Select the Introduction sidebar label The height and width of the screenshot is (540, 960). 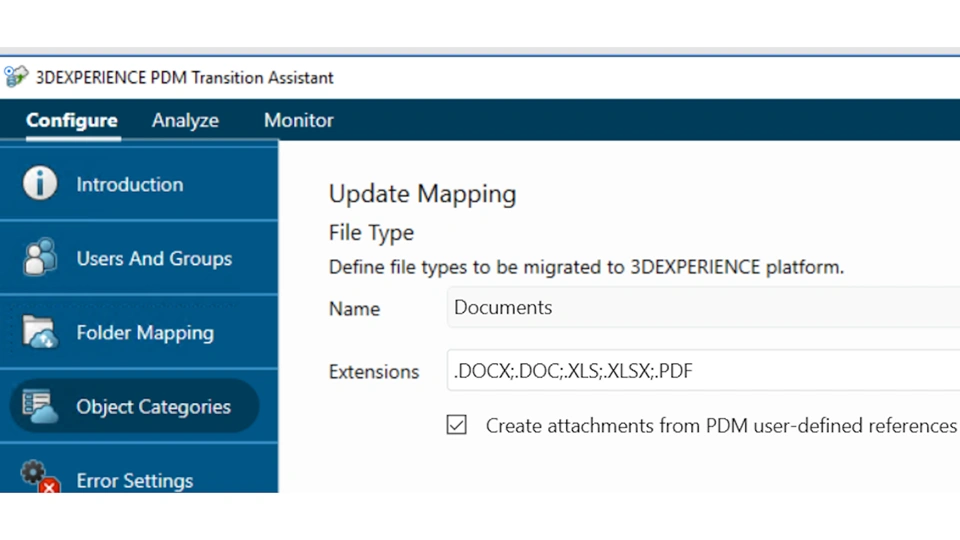tap(130, 184)
